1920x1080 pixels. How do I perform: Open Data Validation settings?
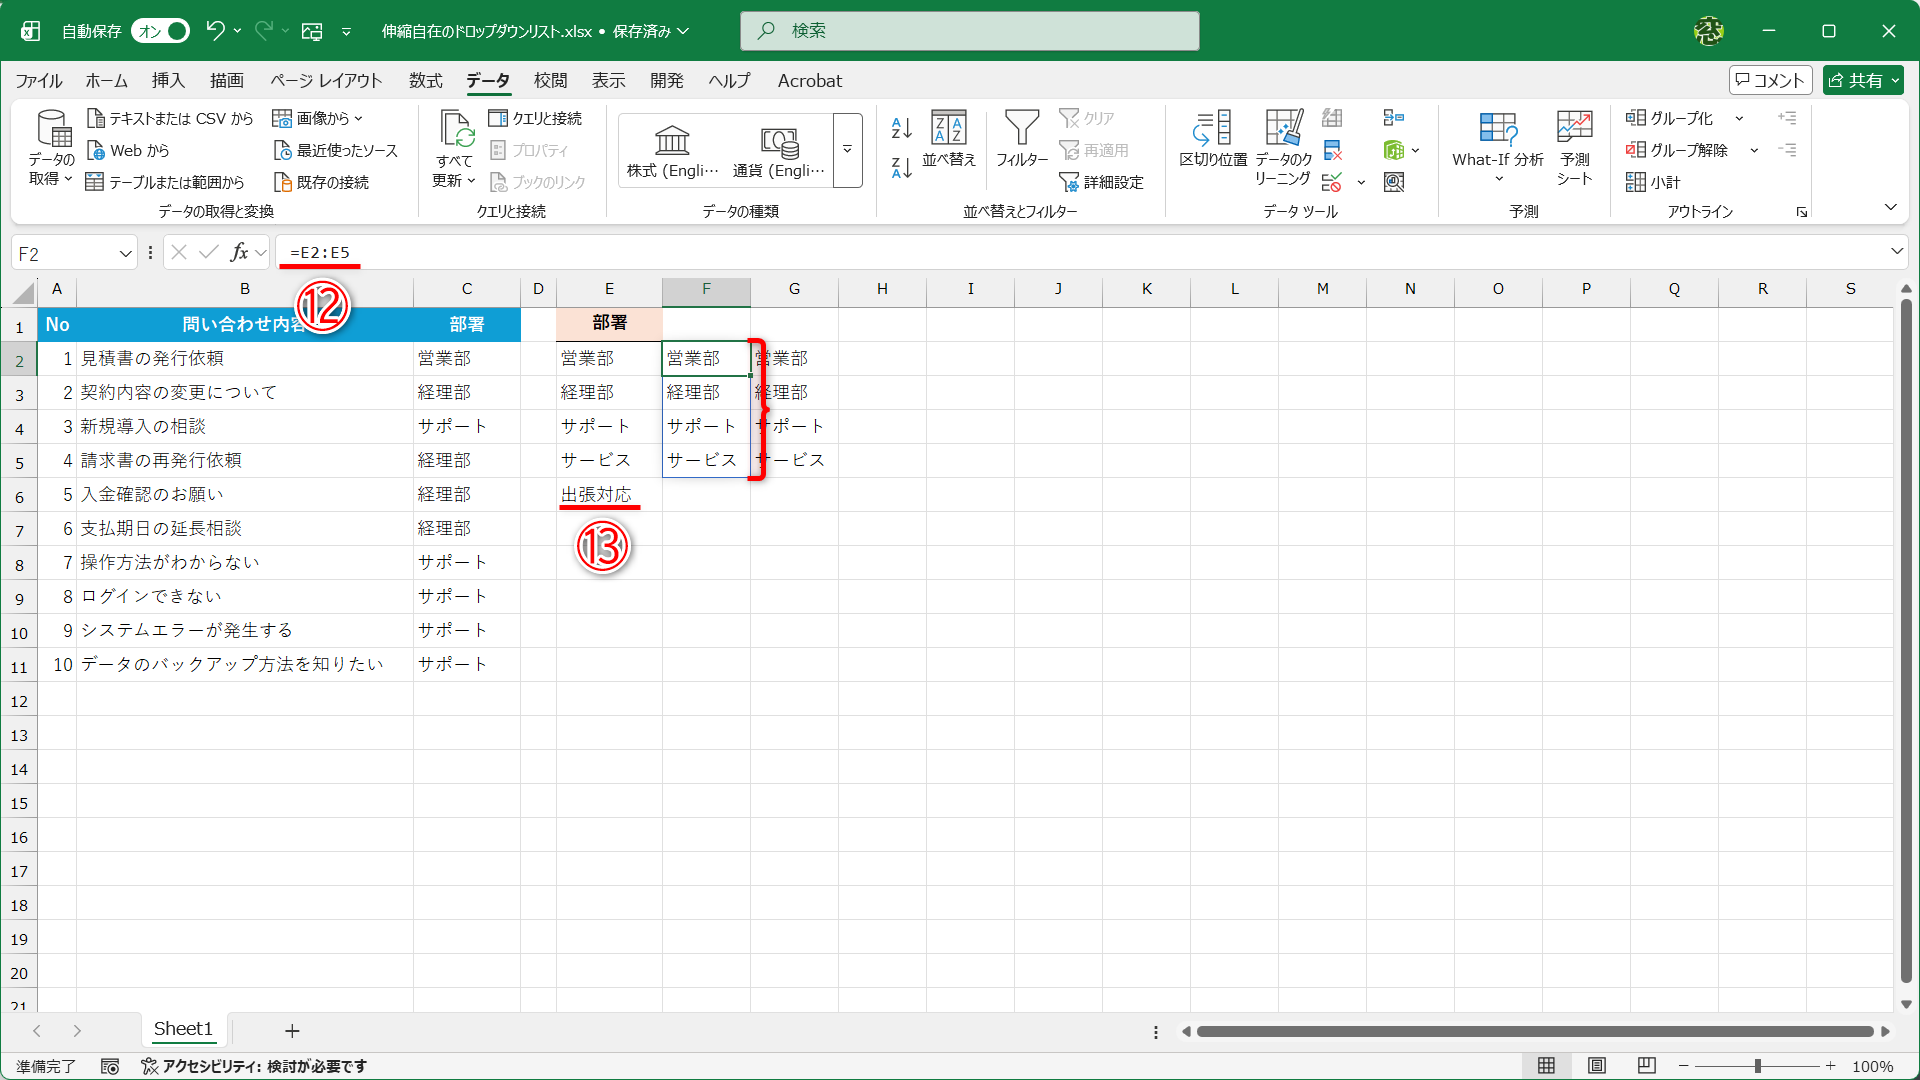(1331, 182)
